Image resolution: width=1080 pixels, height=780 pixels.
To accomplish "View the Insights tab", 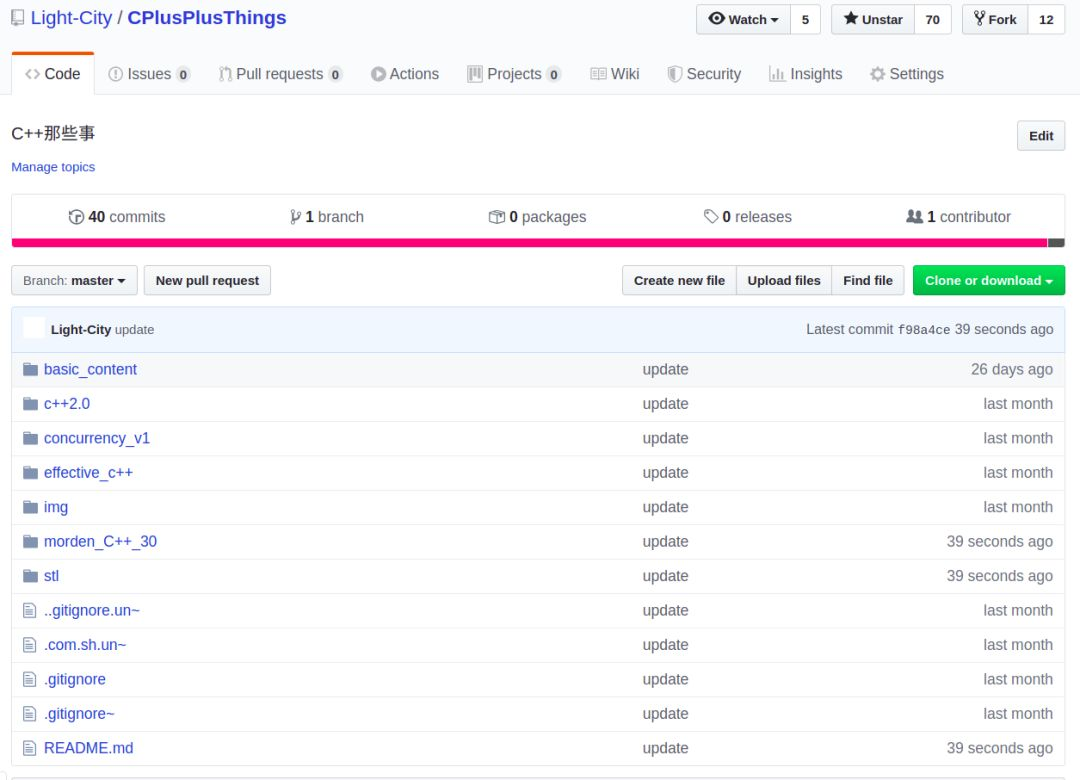I will click(806, 74).
